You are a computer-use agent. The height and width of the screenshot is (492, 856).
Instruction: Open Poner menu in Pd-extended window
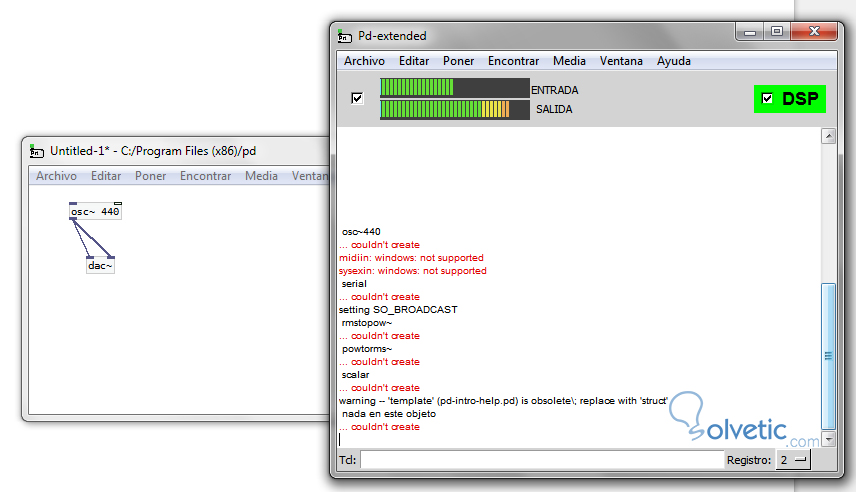[459, 61]
